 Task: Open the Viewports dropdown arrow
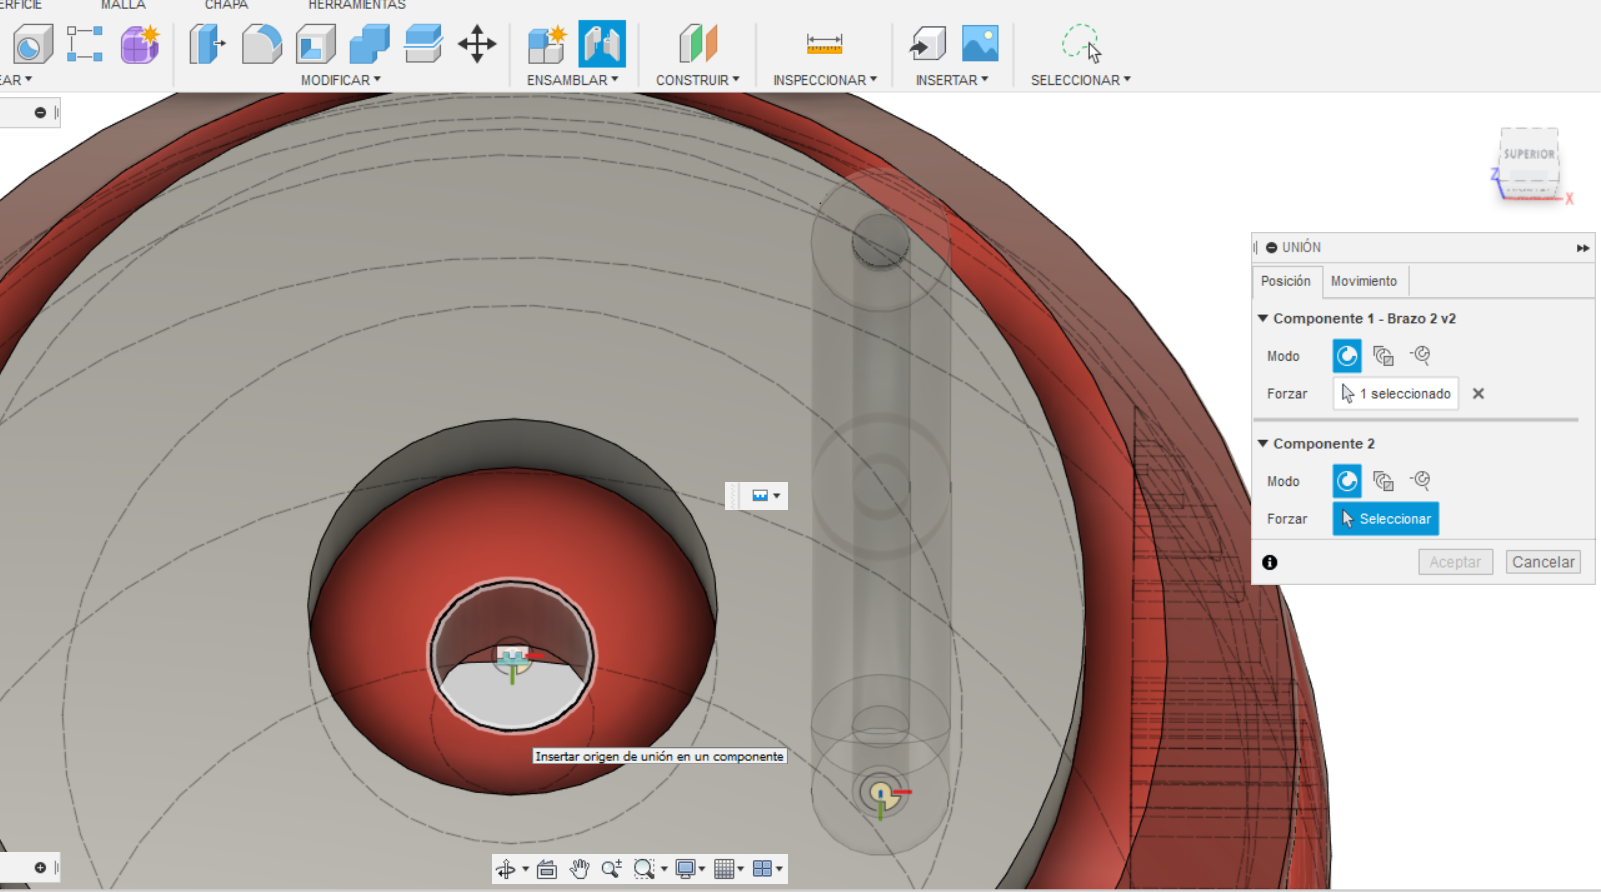[779, 870]
